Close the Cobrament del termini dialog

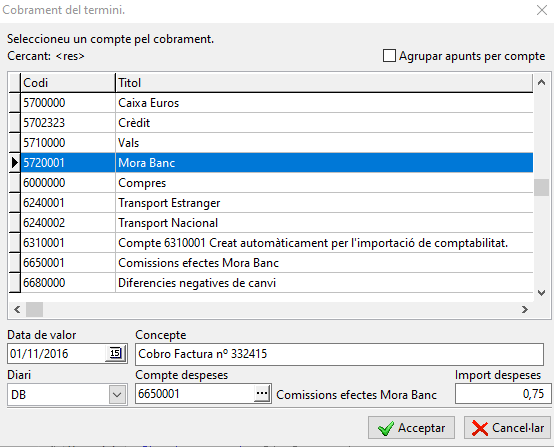coord(542,10)
